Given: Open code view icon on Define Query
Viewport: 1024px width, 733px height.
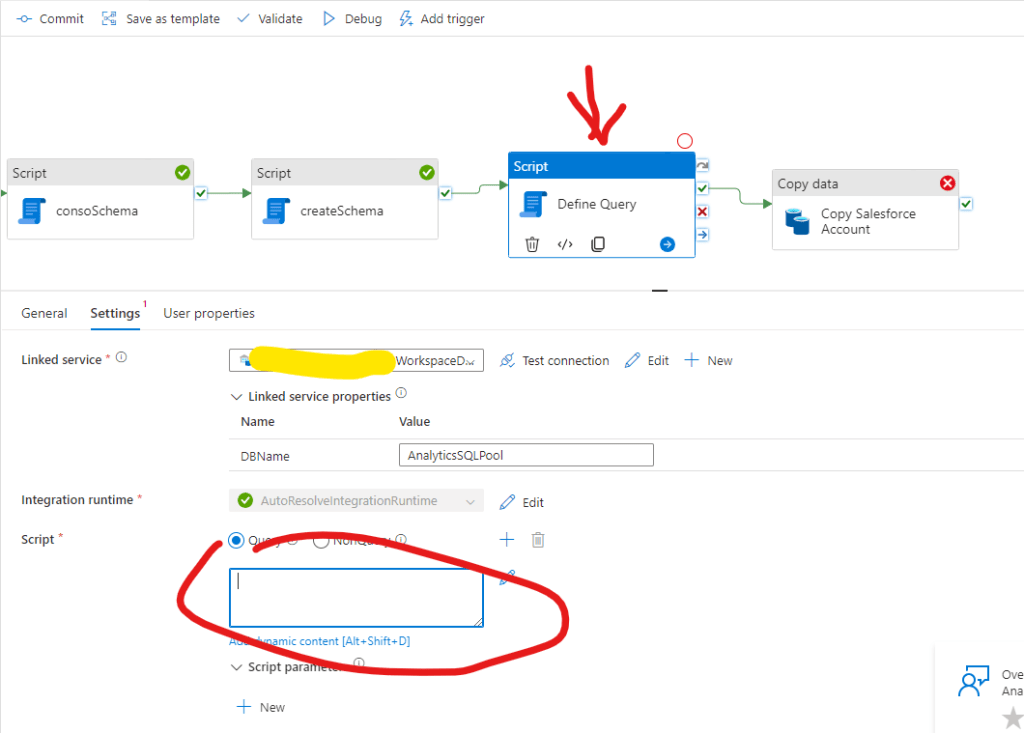Looking at the screenshot, I should (x=565, y=244).
